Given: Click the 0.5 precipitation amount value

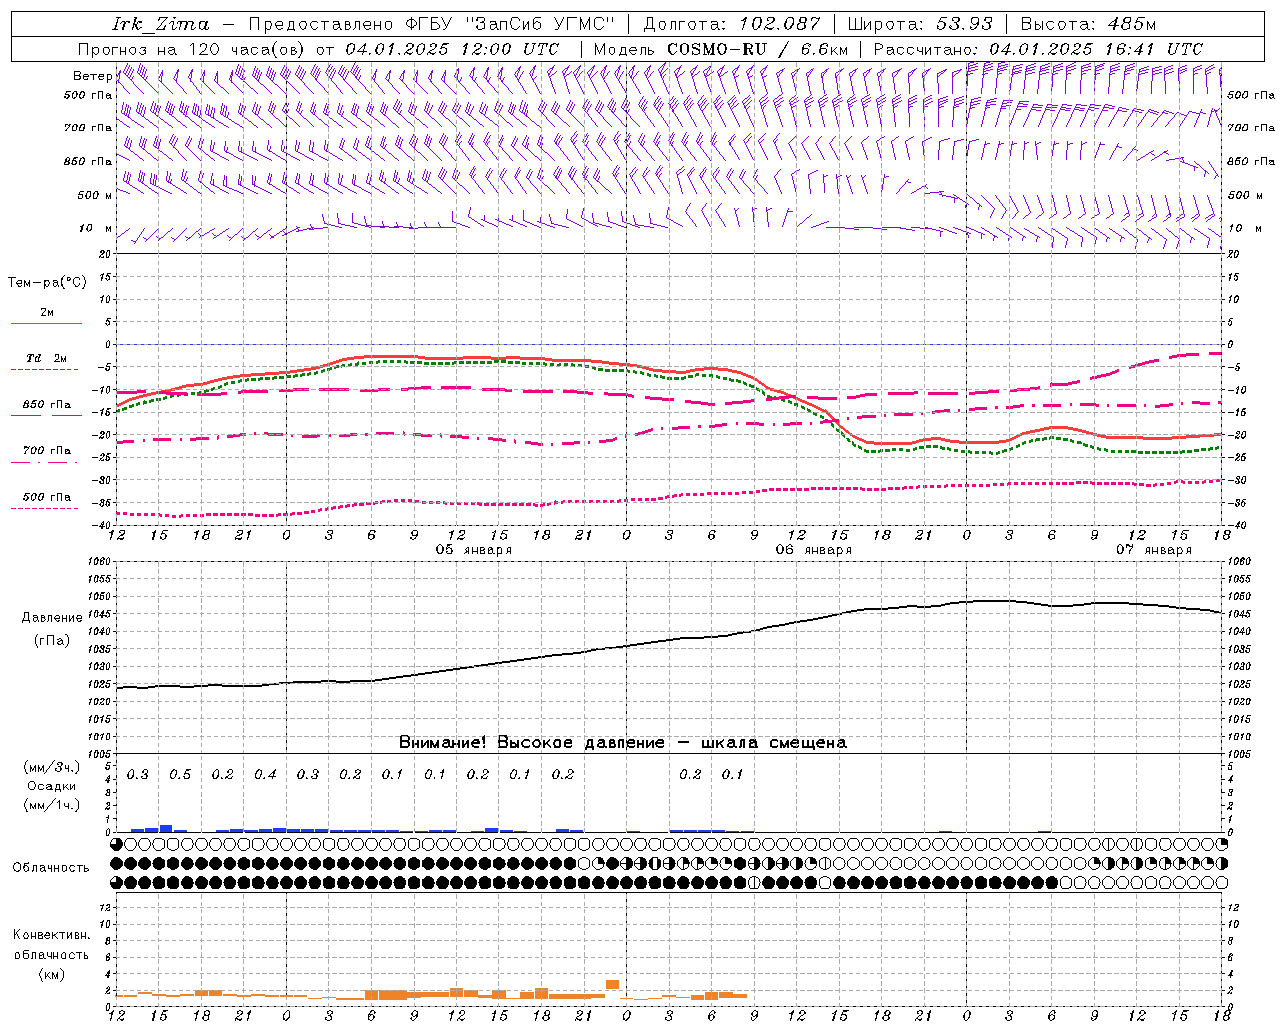Looking at the screenshot, I should click(180, 775).
